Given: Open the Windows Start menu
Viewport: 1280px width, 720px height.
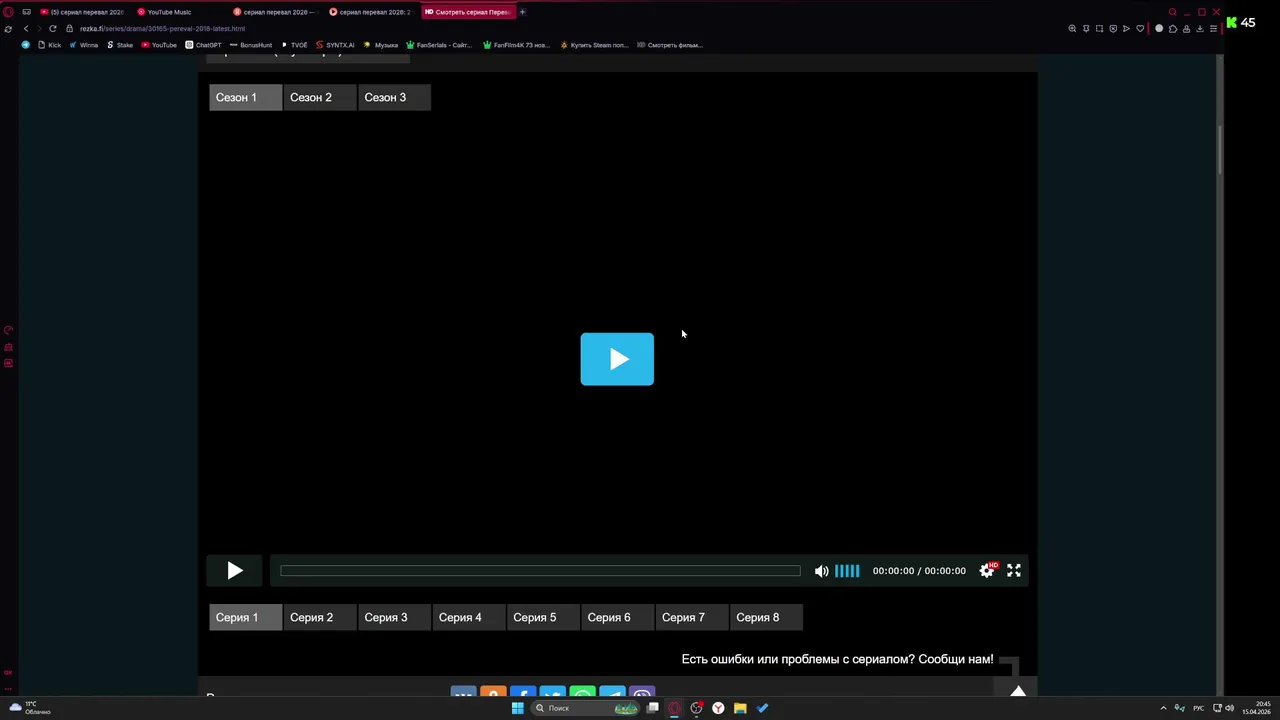Looking at the screenshot, I should click(517, 708).
